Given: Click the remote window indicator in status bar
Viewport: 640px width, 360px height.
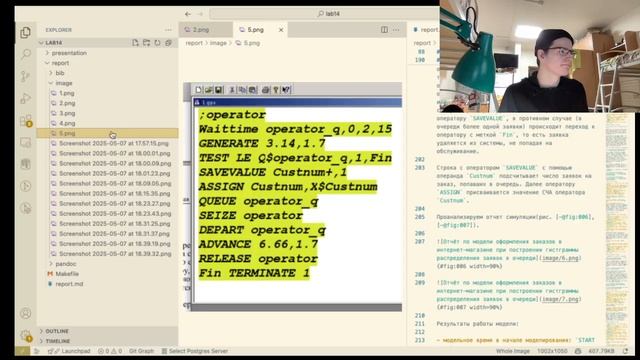Looking at the screenshot, I should [x=22, y=351].
